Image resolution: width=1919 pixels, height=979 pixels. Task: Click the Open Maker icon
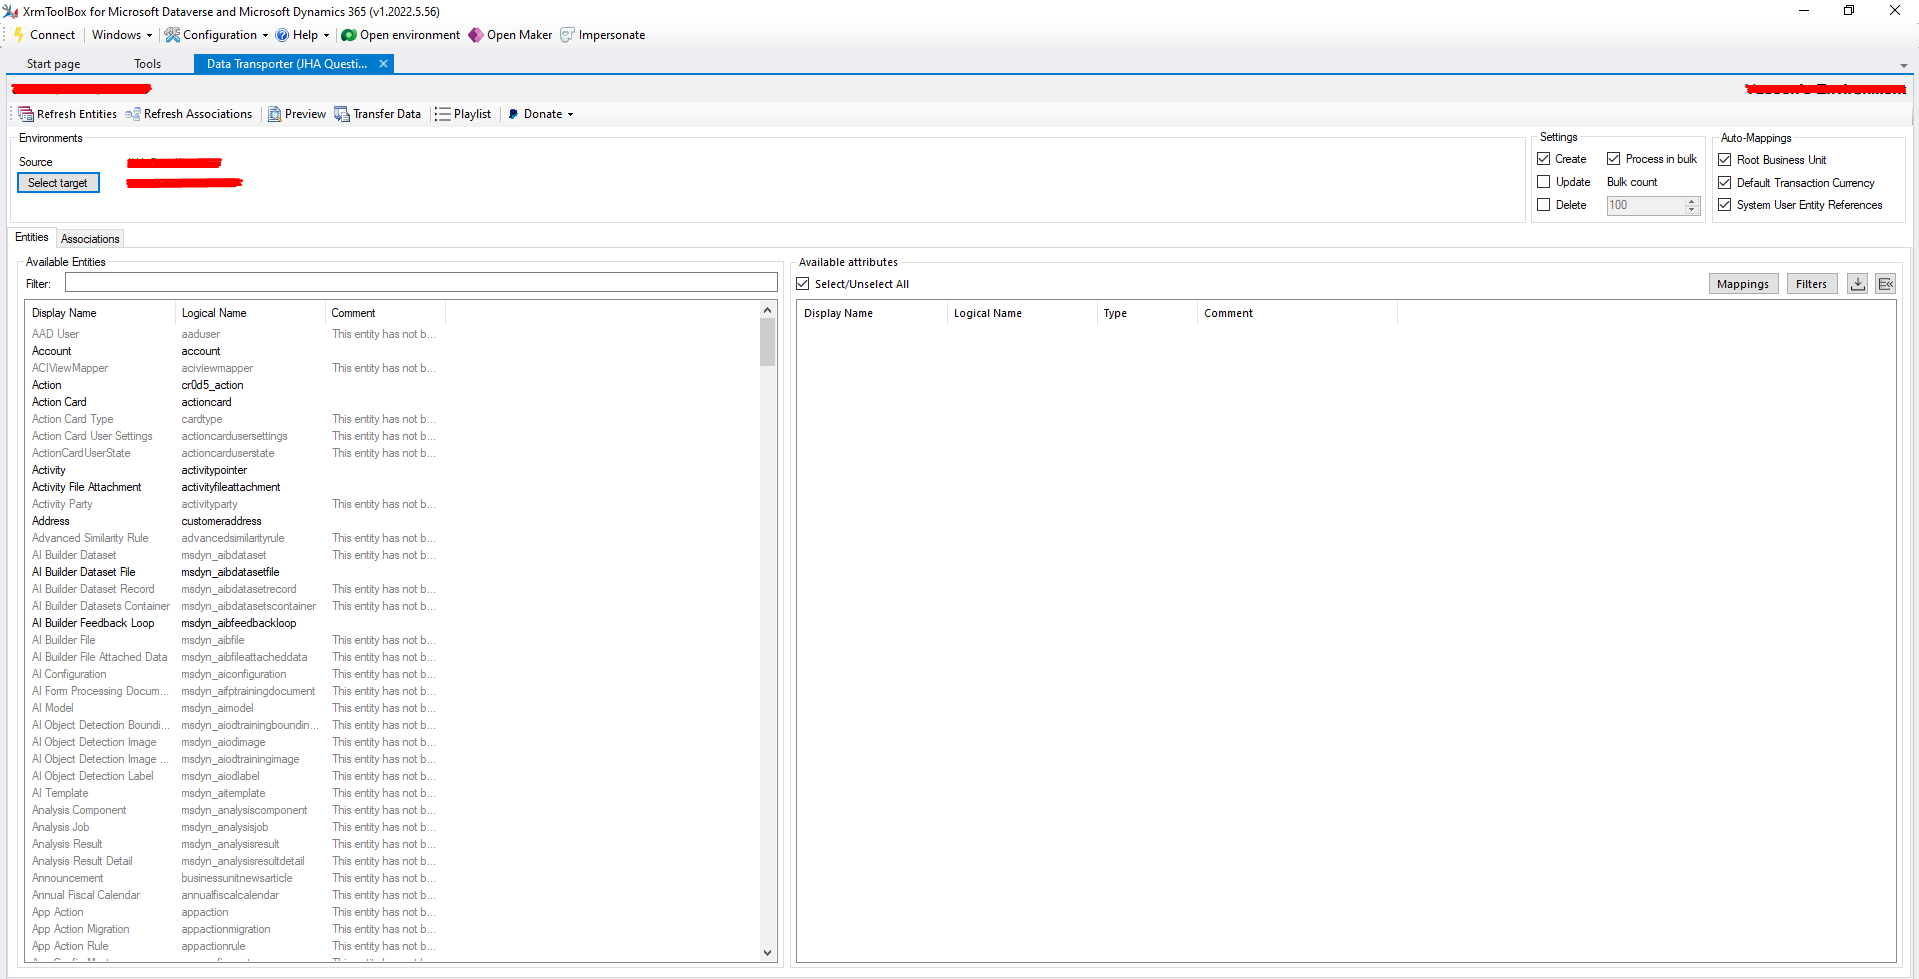[x=477, y=34]
